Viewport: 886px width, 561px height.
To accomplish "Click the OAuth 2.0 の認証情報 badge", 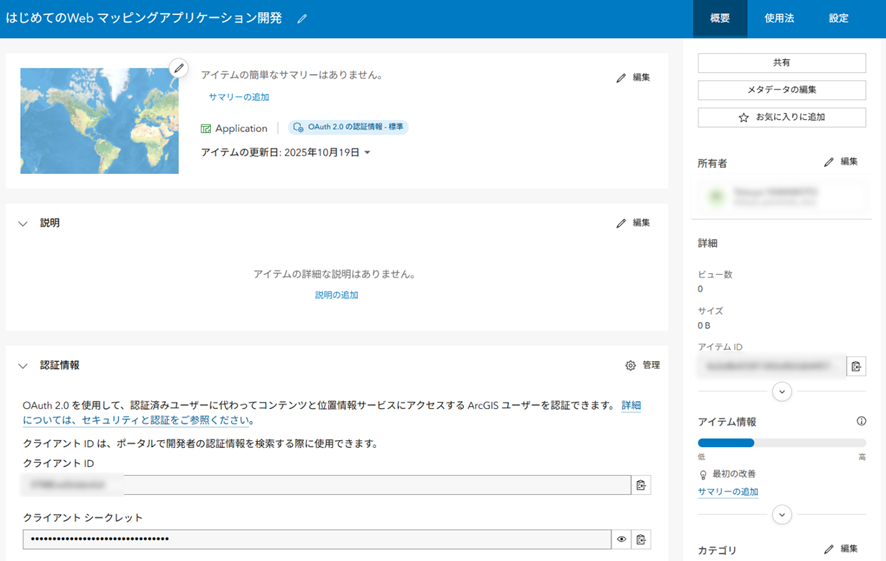I will tap(348, 127).
